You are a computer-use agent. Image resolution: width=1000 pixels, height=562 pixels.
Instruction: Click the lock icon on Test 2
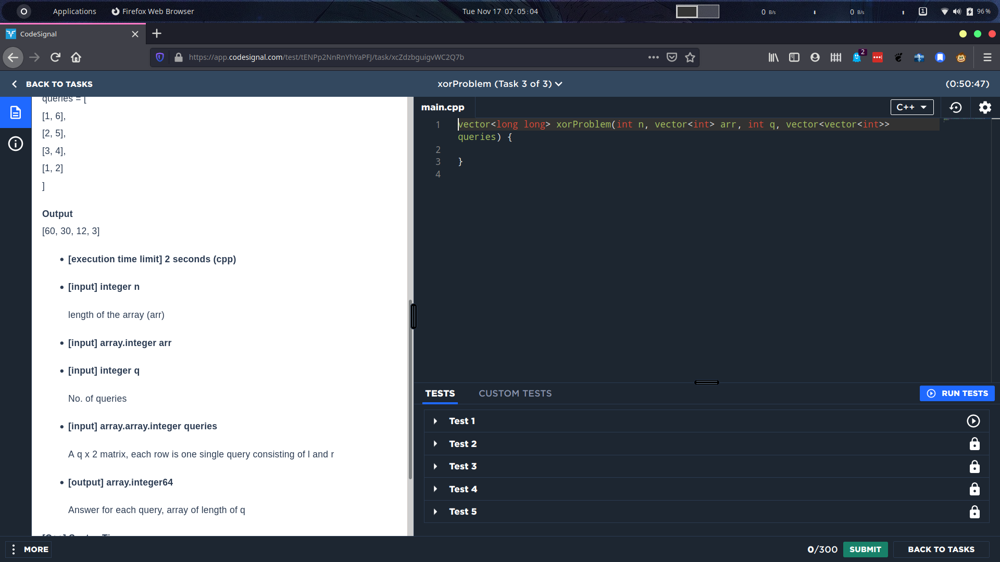point(974,444)
